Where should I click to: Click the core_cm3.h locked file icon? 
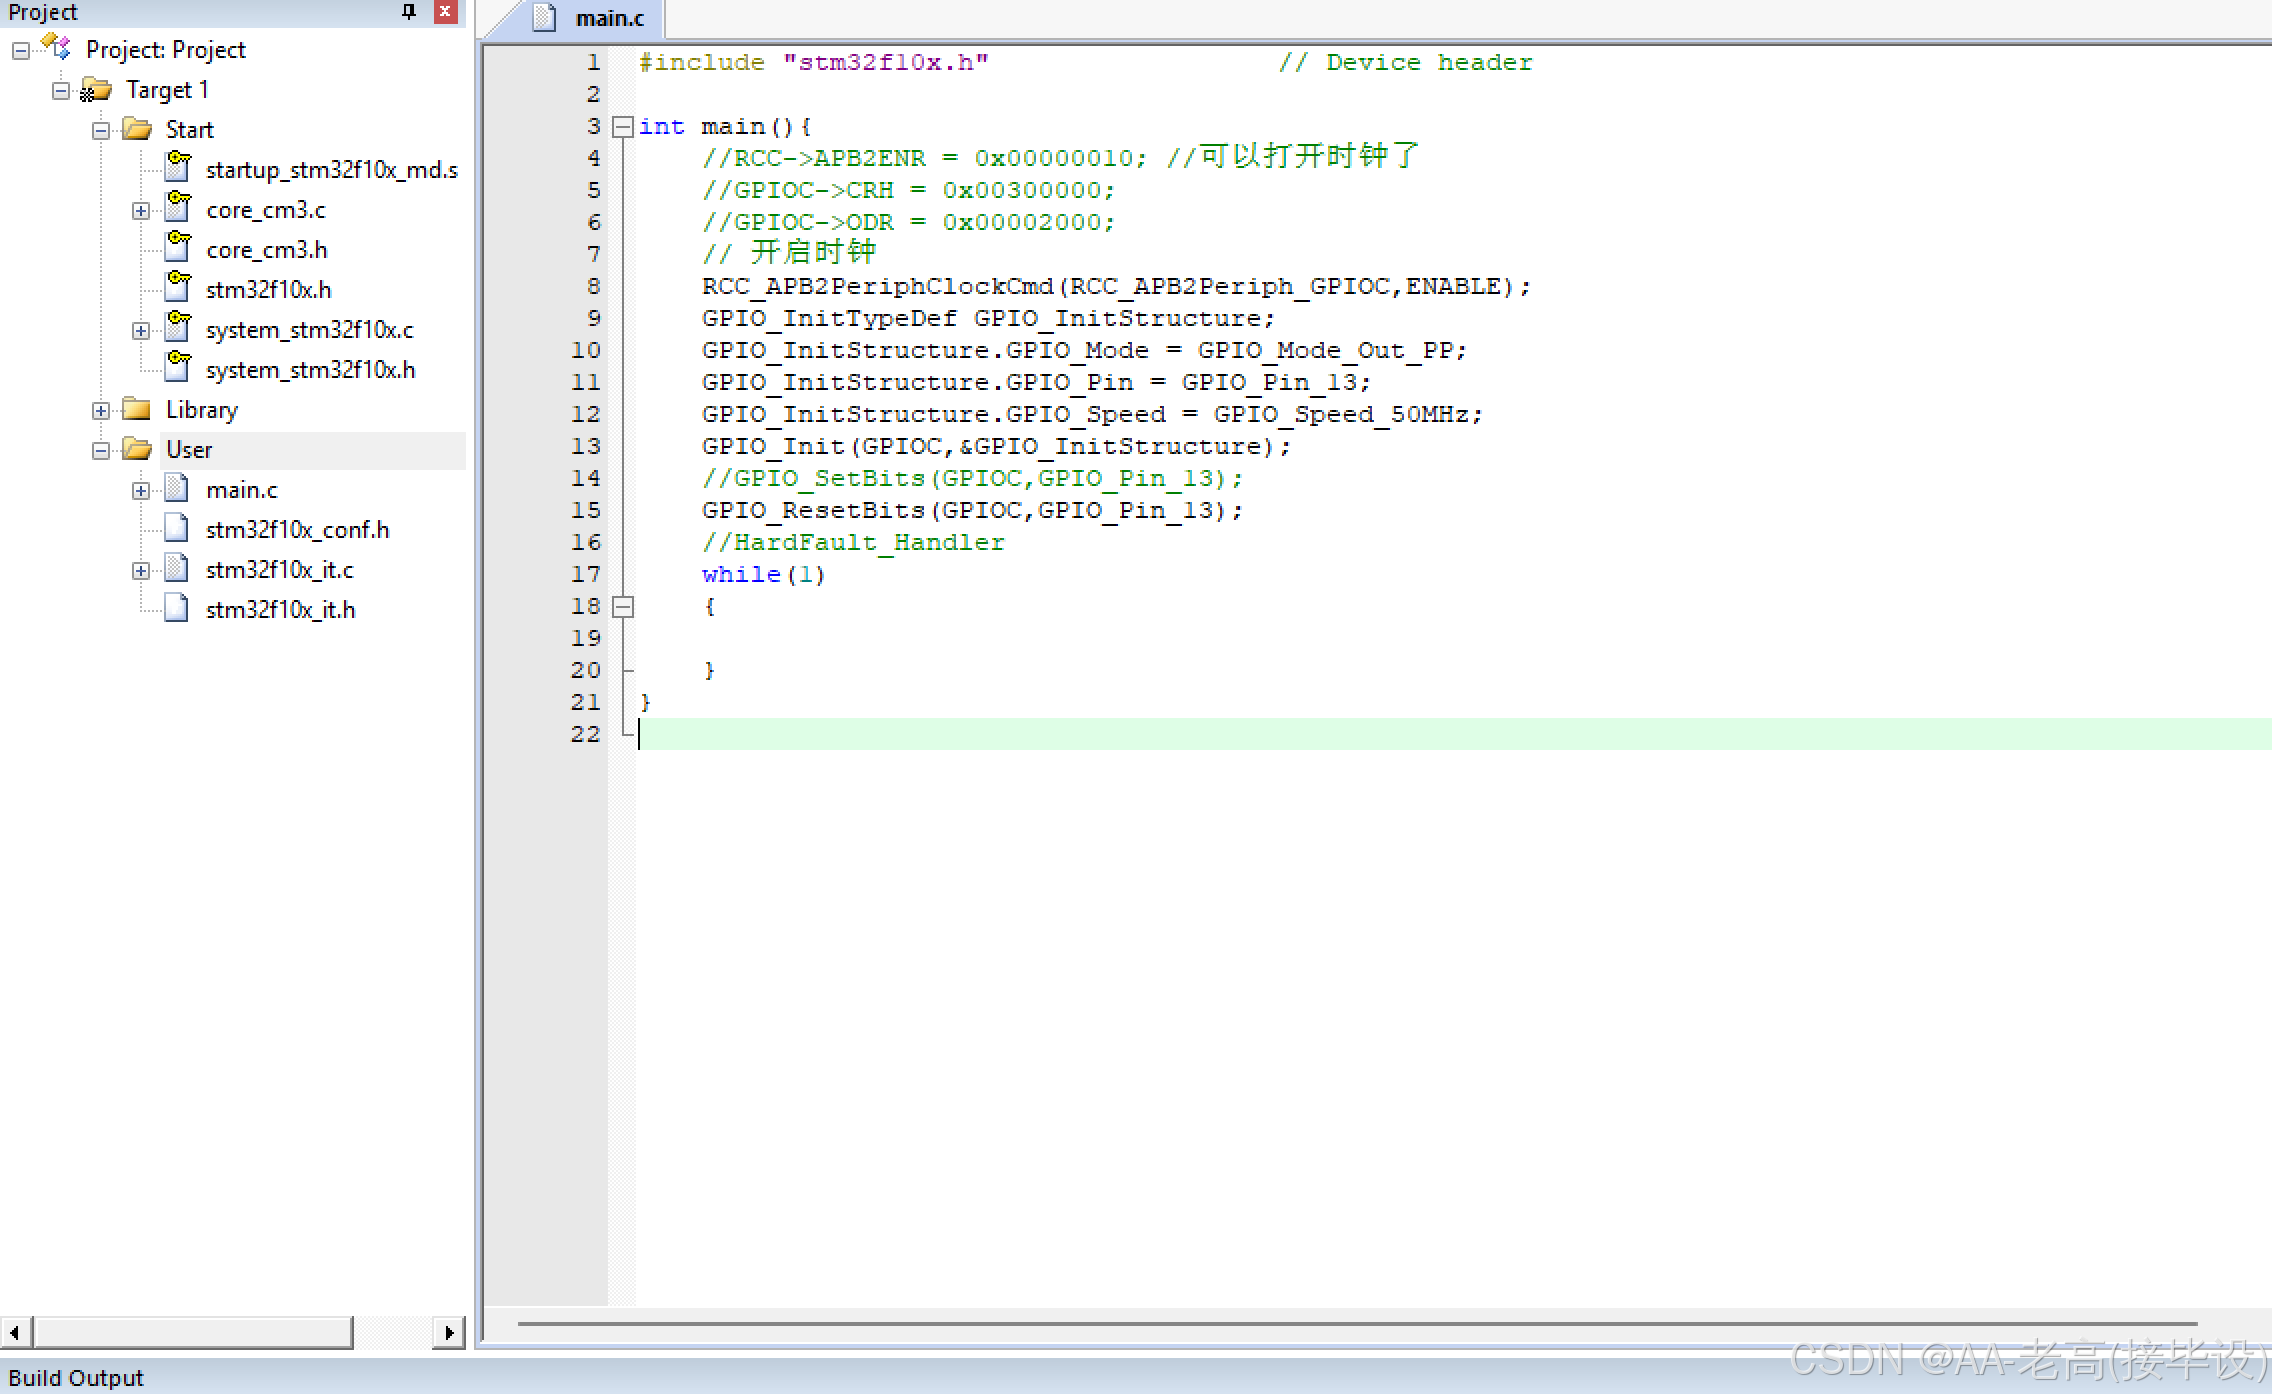[178, 247]
